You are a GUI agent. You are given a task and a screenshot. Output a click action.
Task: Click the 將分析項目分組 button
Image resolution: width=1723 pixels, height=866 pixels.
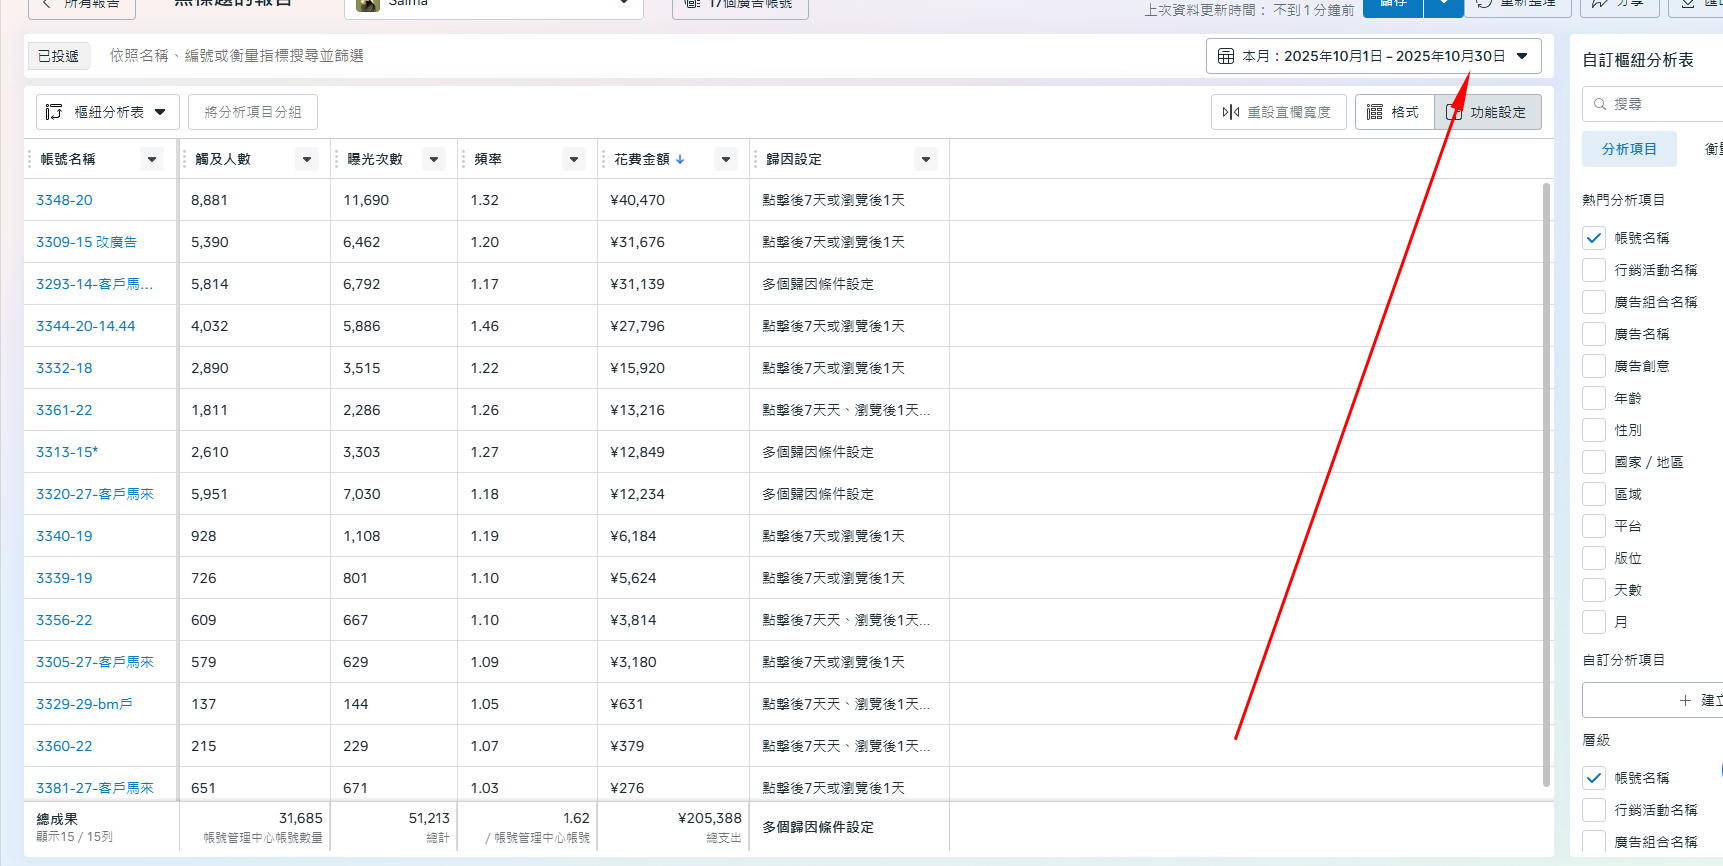click(253, 112)
